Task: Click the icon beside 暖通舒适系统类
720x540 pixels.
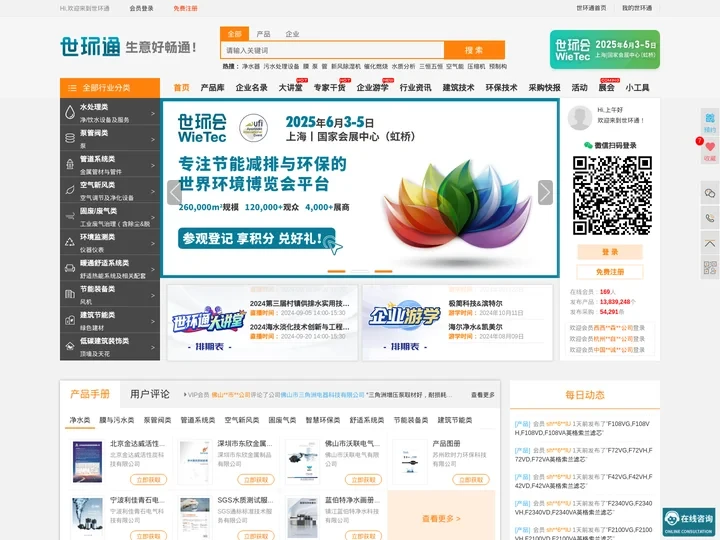Action: [x=70, y=268]
